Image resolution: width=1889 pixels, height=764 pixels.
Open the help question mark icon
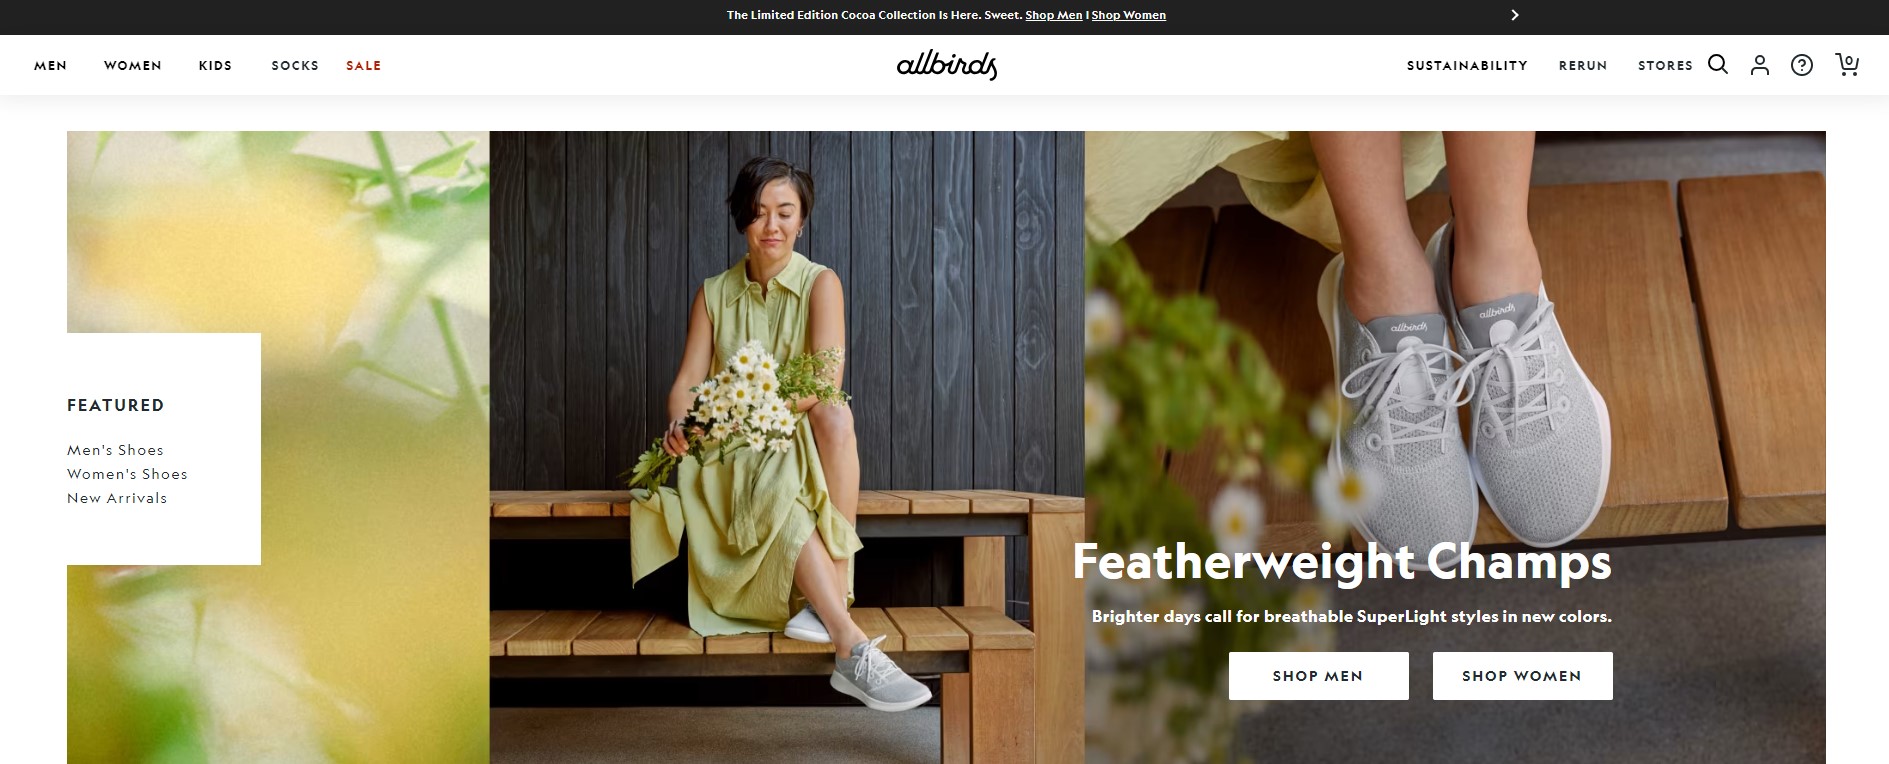coord(1802,65)
